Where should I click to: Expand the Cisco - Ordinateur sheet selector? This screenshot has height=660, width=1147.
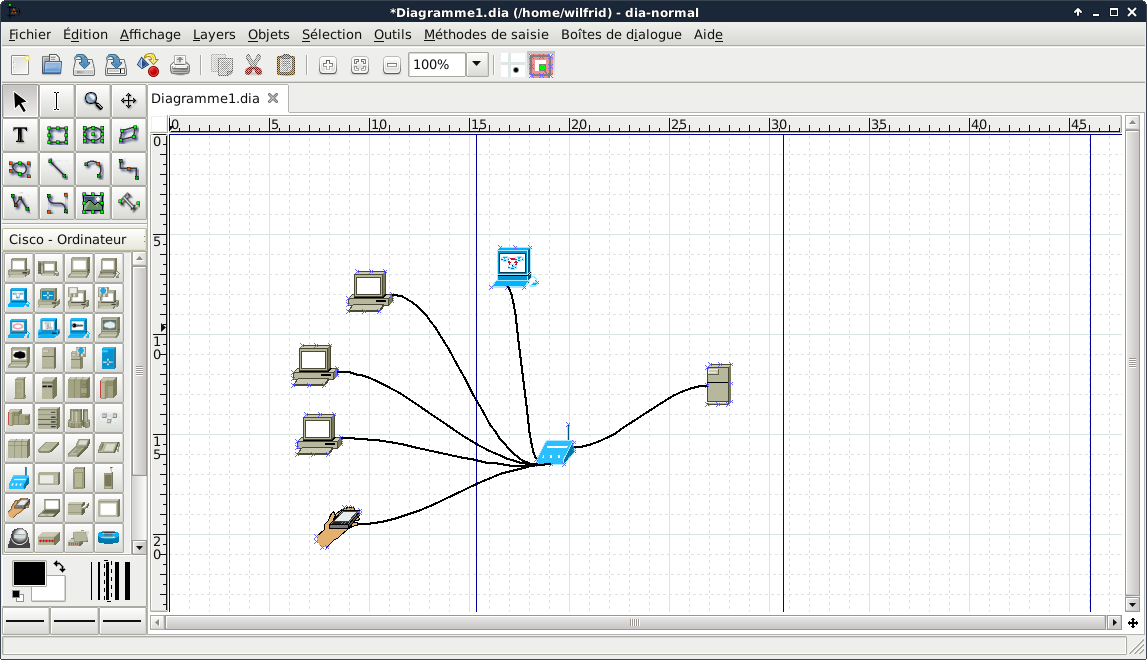click(74, 239)
